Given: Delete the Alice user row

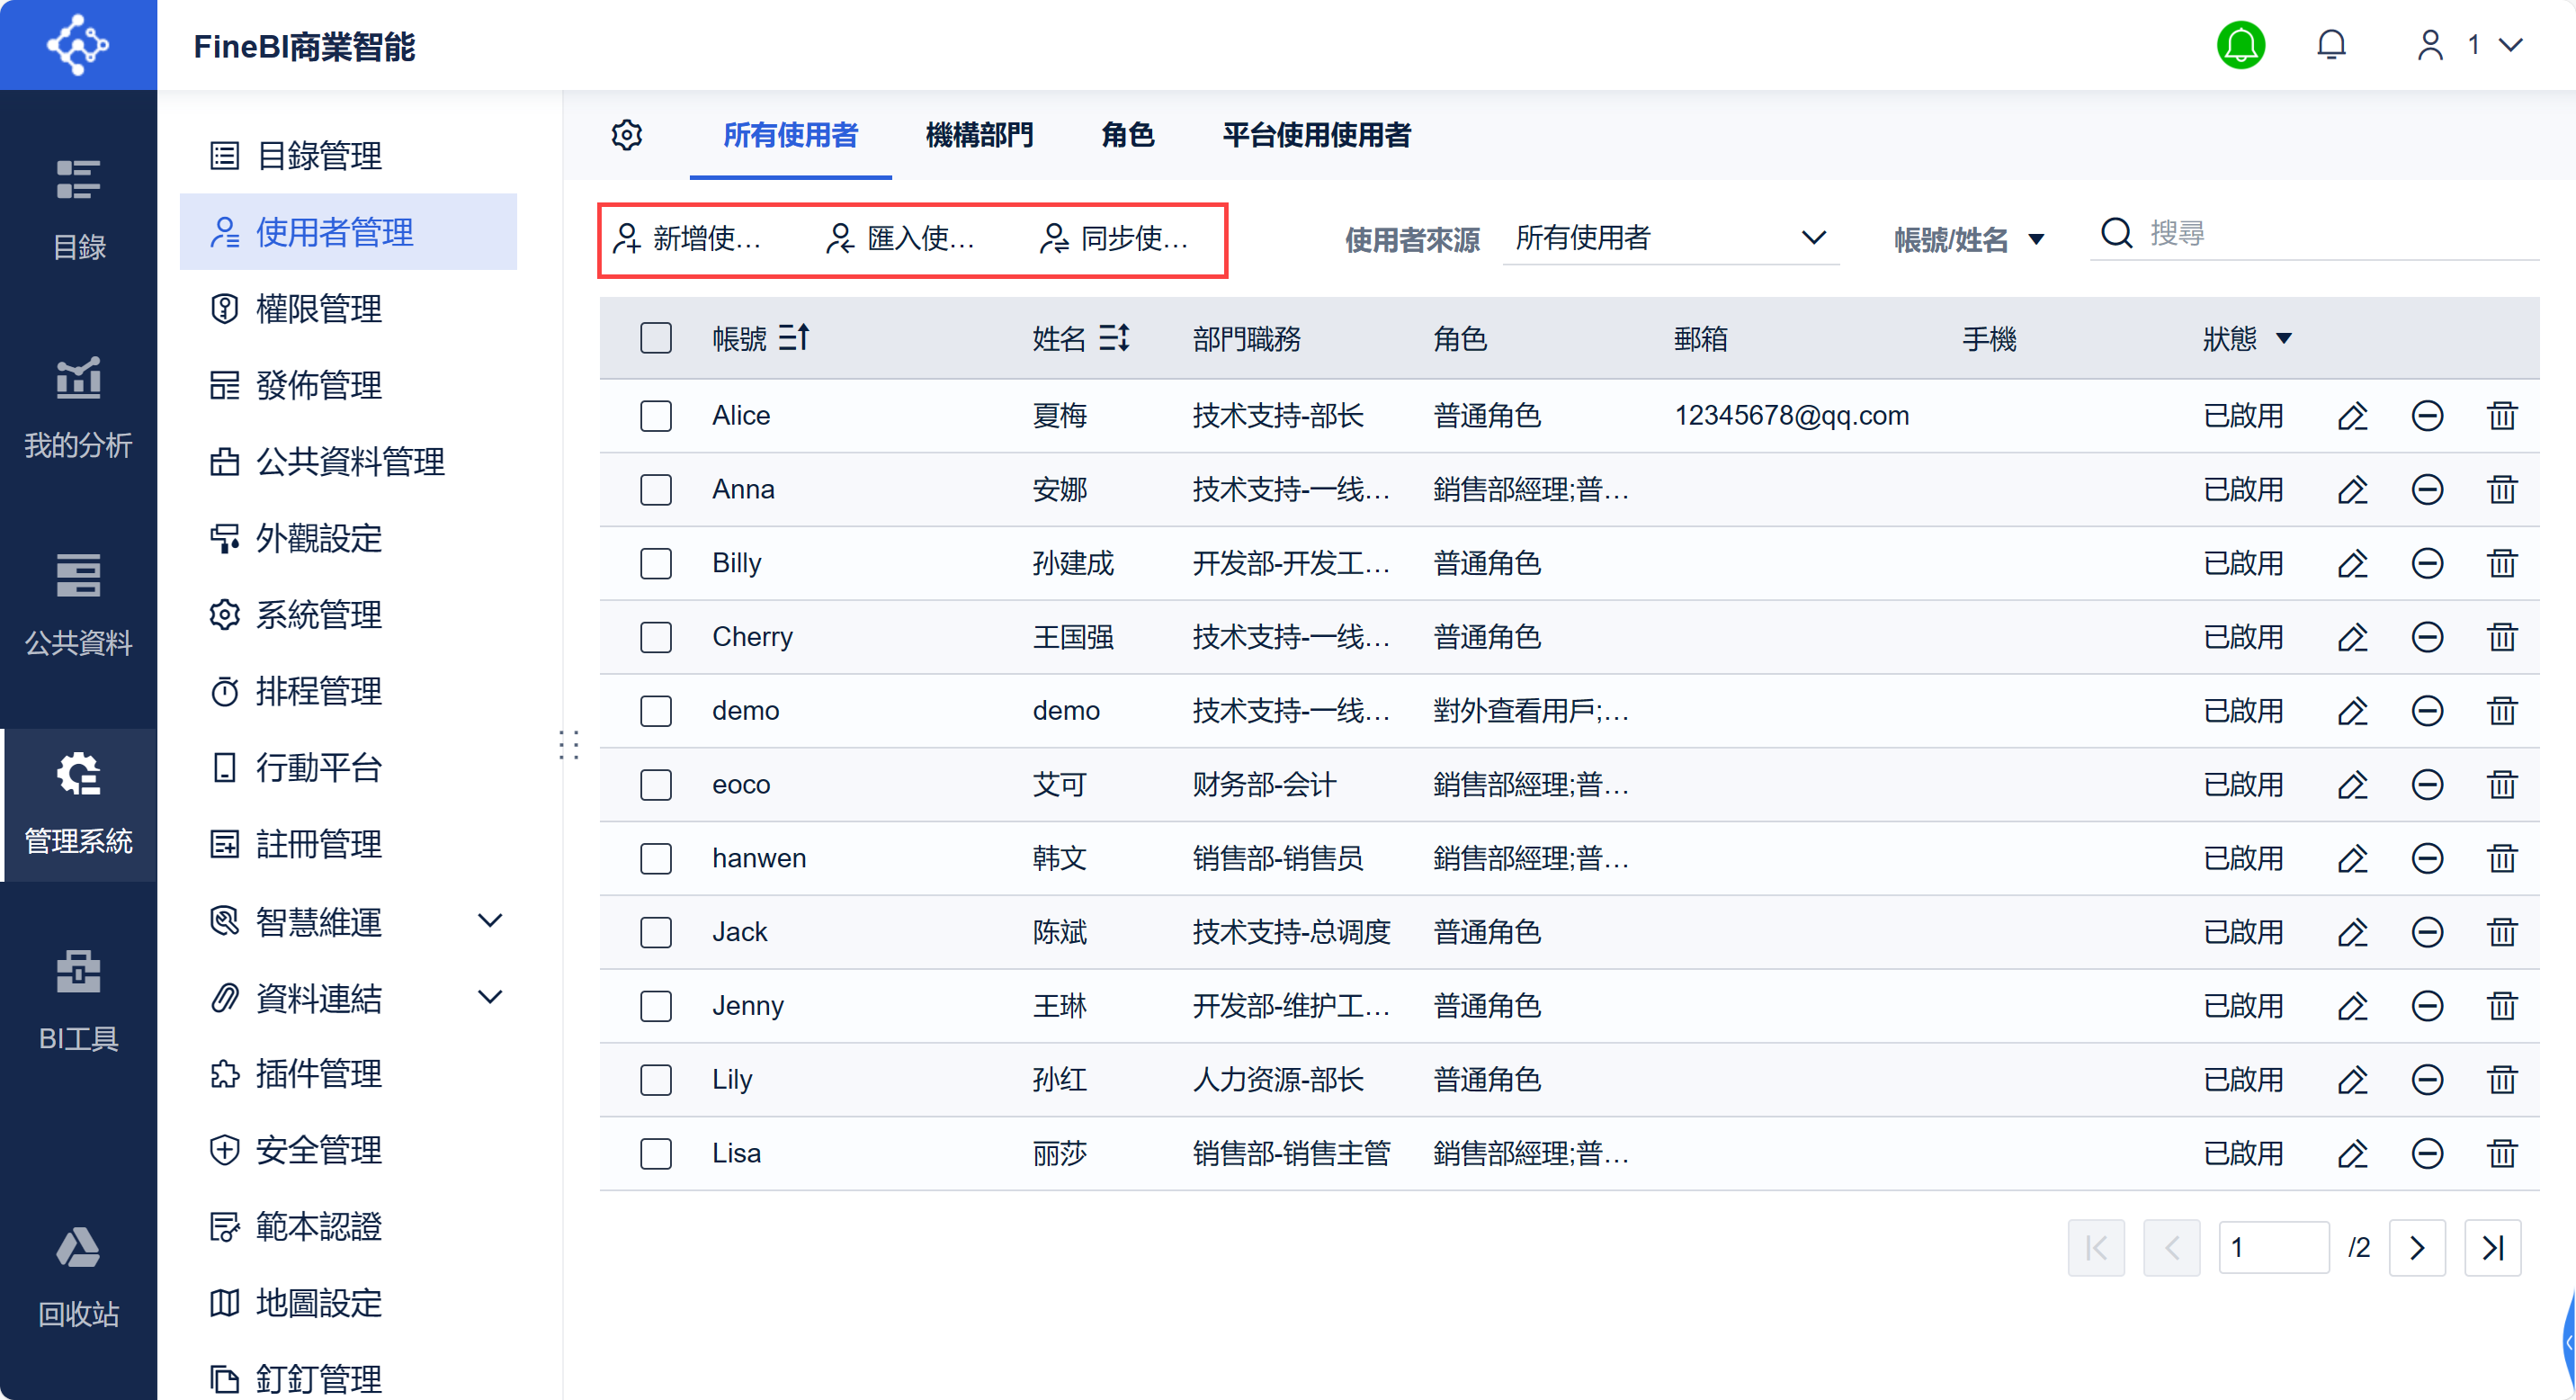Looking at the screenshot, I should (2502, 416).
